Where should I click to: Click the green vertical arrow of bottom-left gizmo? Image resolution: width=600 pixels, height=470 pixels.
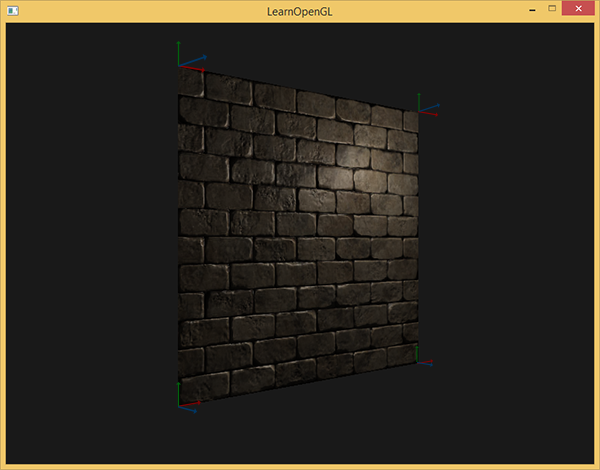pos(179,391)
